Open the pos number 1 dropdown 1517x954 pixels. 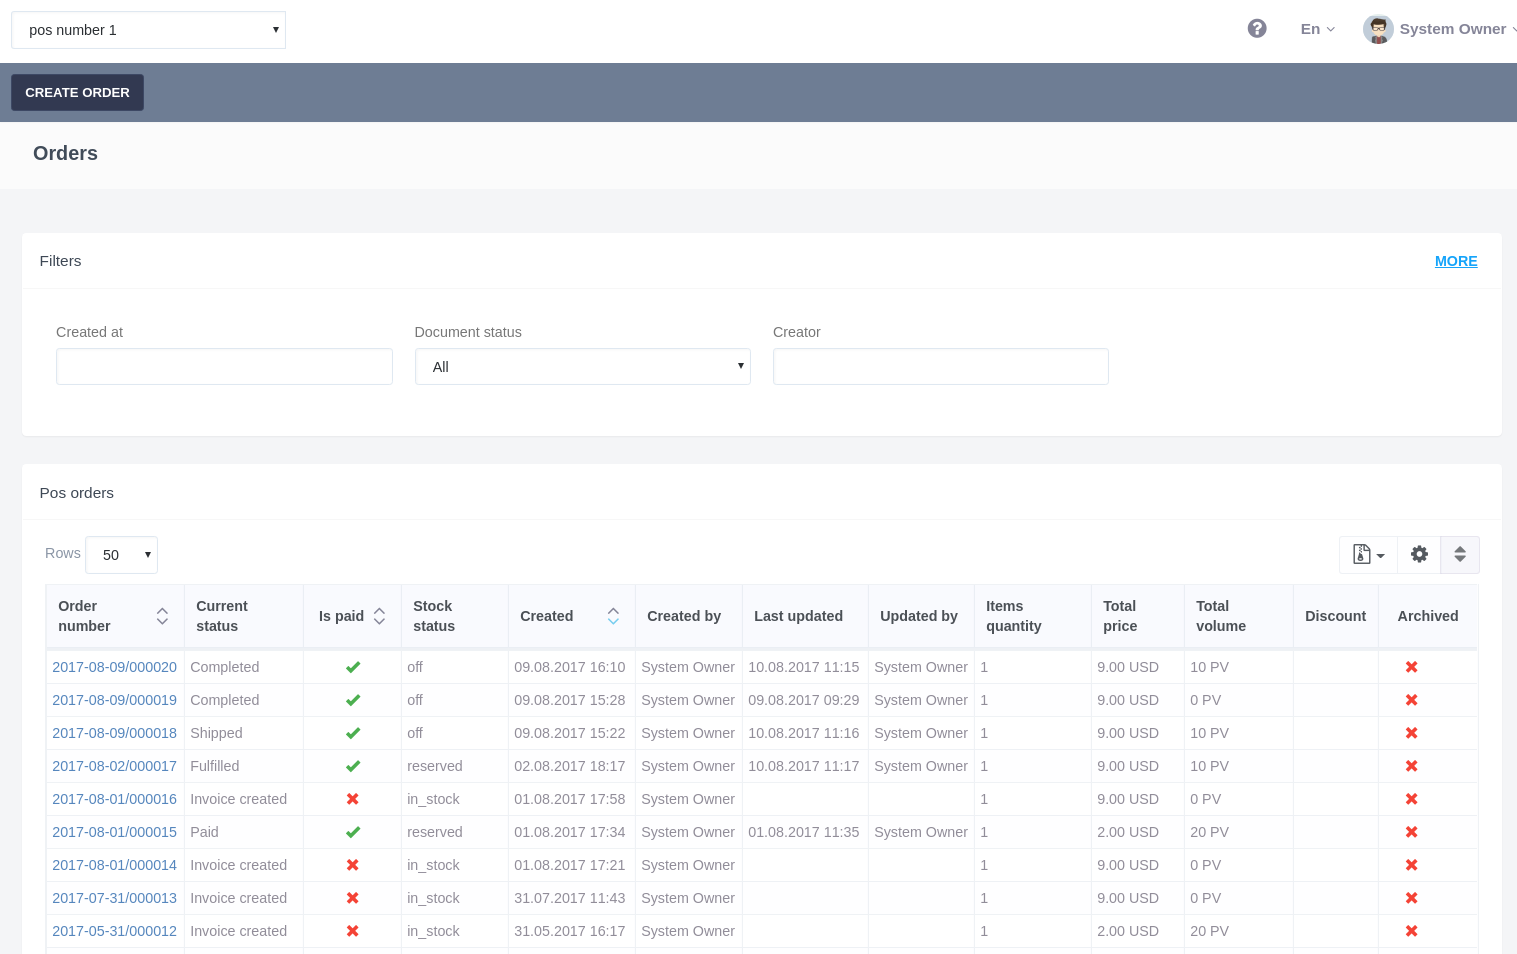coord(148,30)
